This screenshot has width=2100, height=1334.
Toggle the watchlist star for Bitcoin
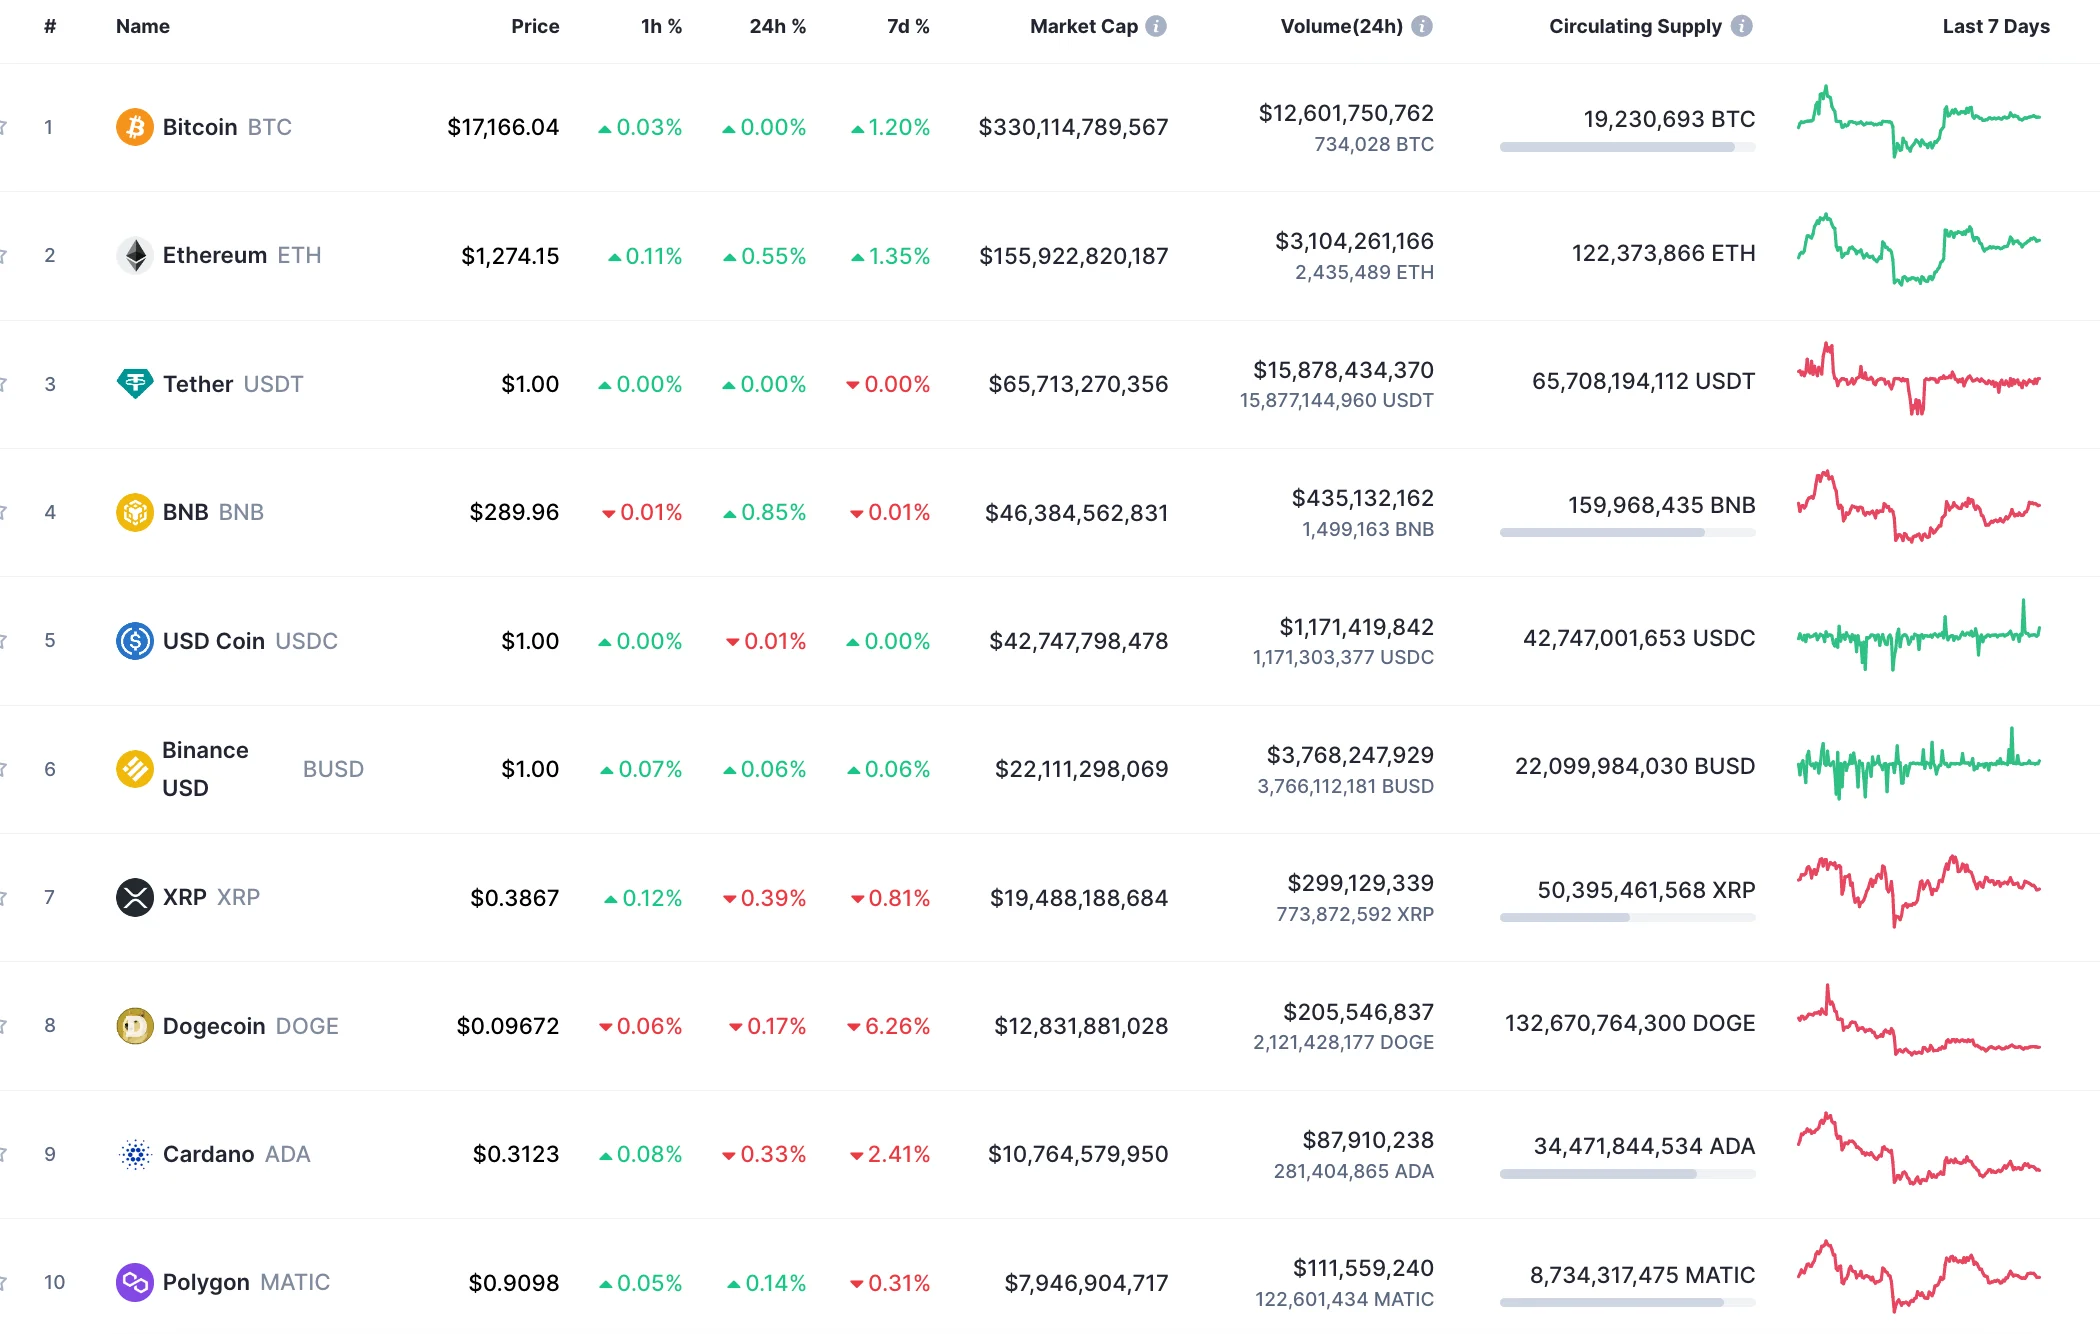(5, 127)
